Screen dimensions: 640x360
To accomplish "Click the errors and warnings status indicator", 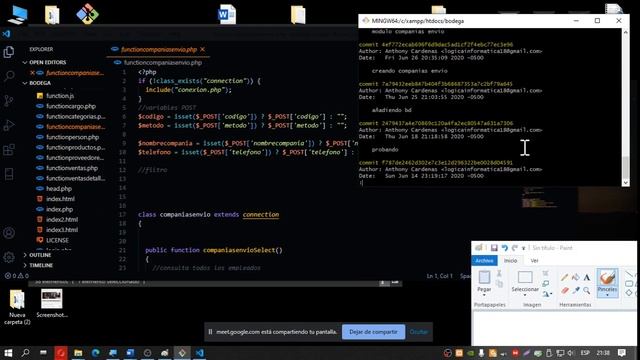I will [16, 276].
